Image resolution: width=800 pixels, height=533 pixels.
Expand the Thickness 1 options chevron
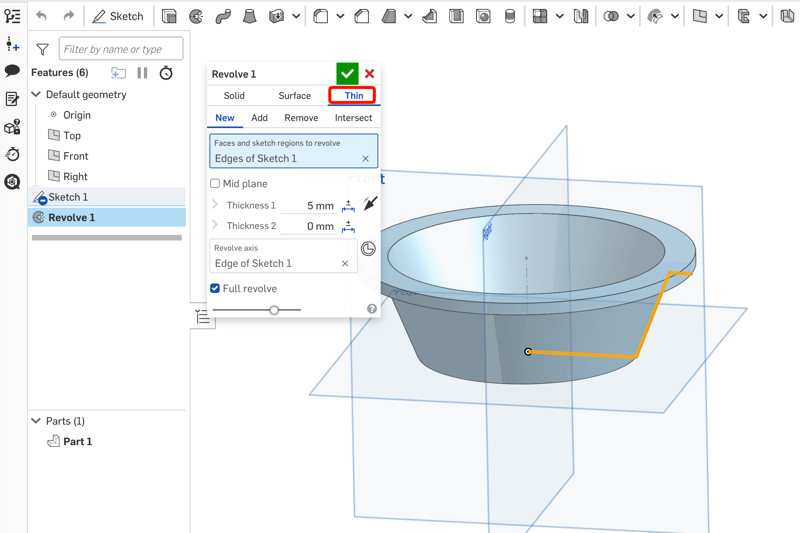(x=215, y=205)
